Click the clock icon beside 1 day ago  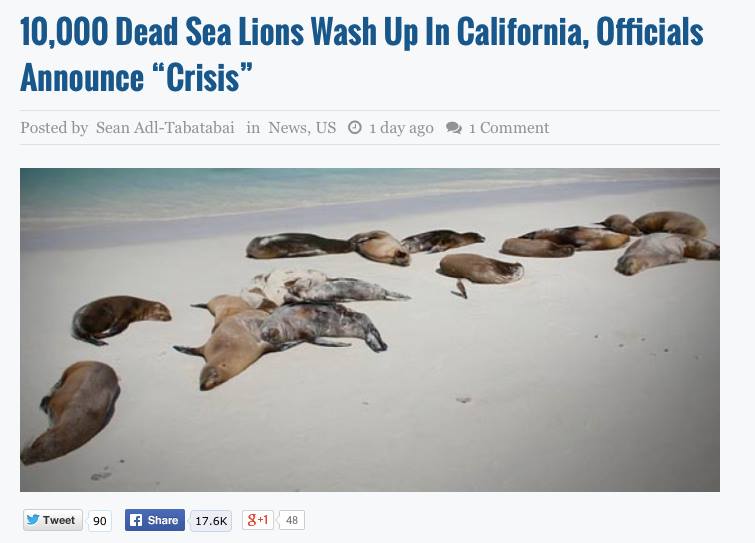coord(354,128)
